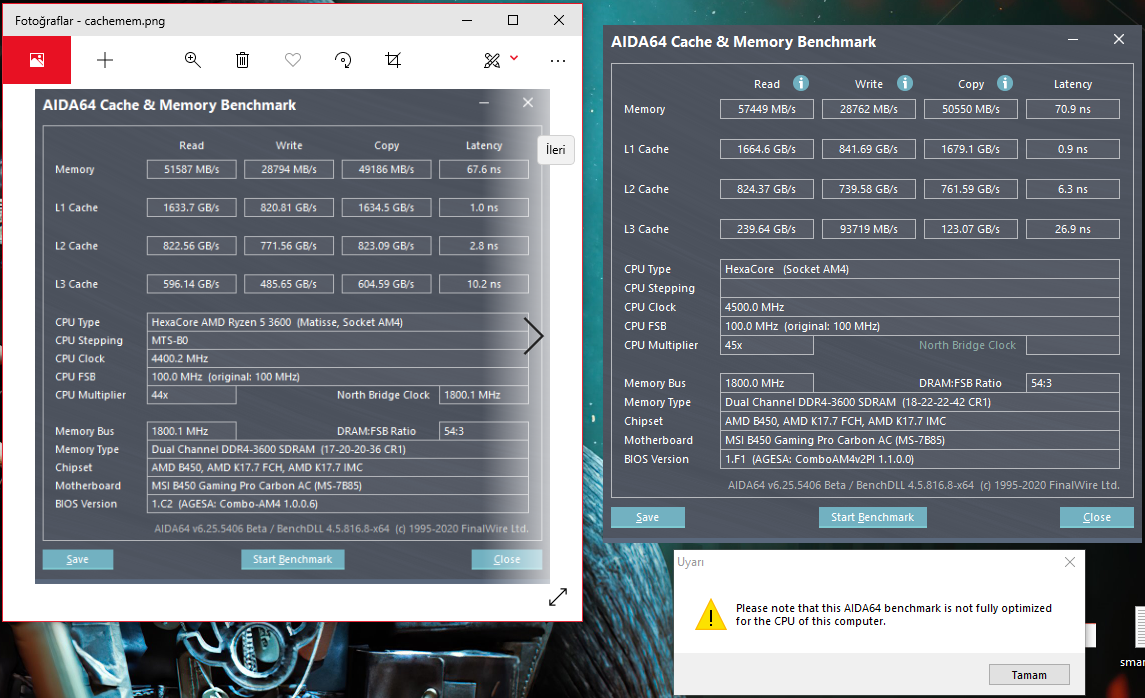Click Start Benchmark in AIDA64 window
1145x698 pixels.
[x=873, y=517]
